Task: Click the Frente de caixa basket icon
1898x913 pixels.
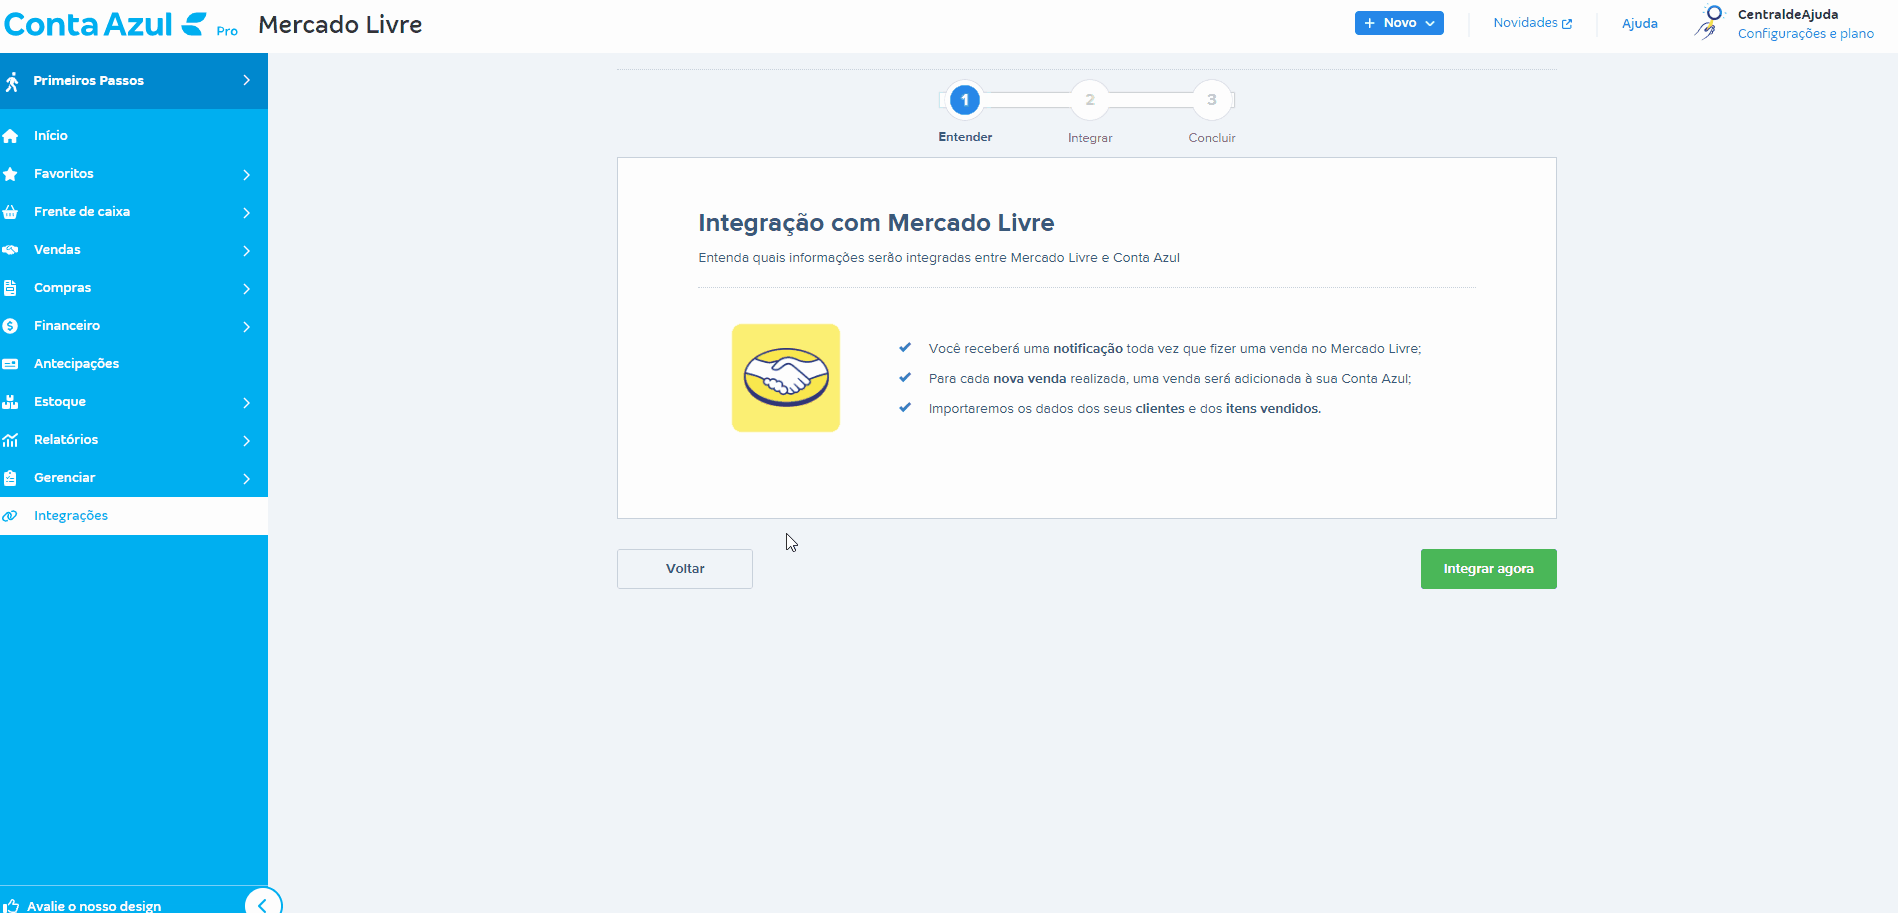Action: click(x=11, y=212)
